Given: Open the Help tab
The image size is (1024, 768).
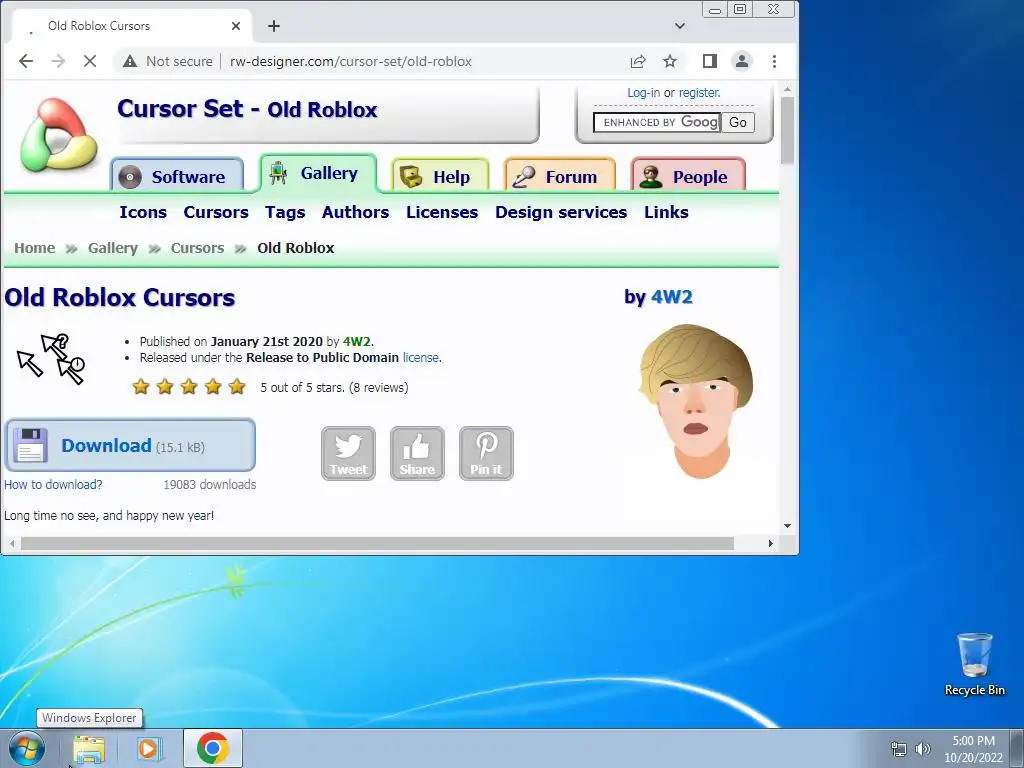Looking at the screenshot, I should [440, 175].
